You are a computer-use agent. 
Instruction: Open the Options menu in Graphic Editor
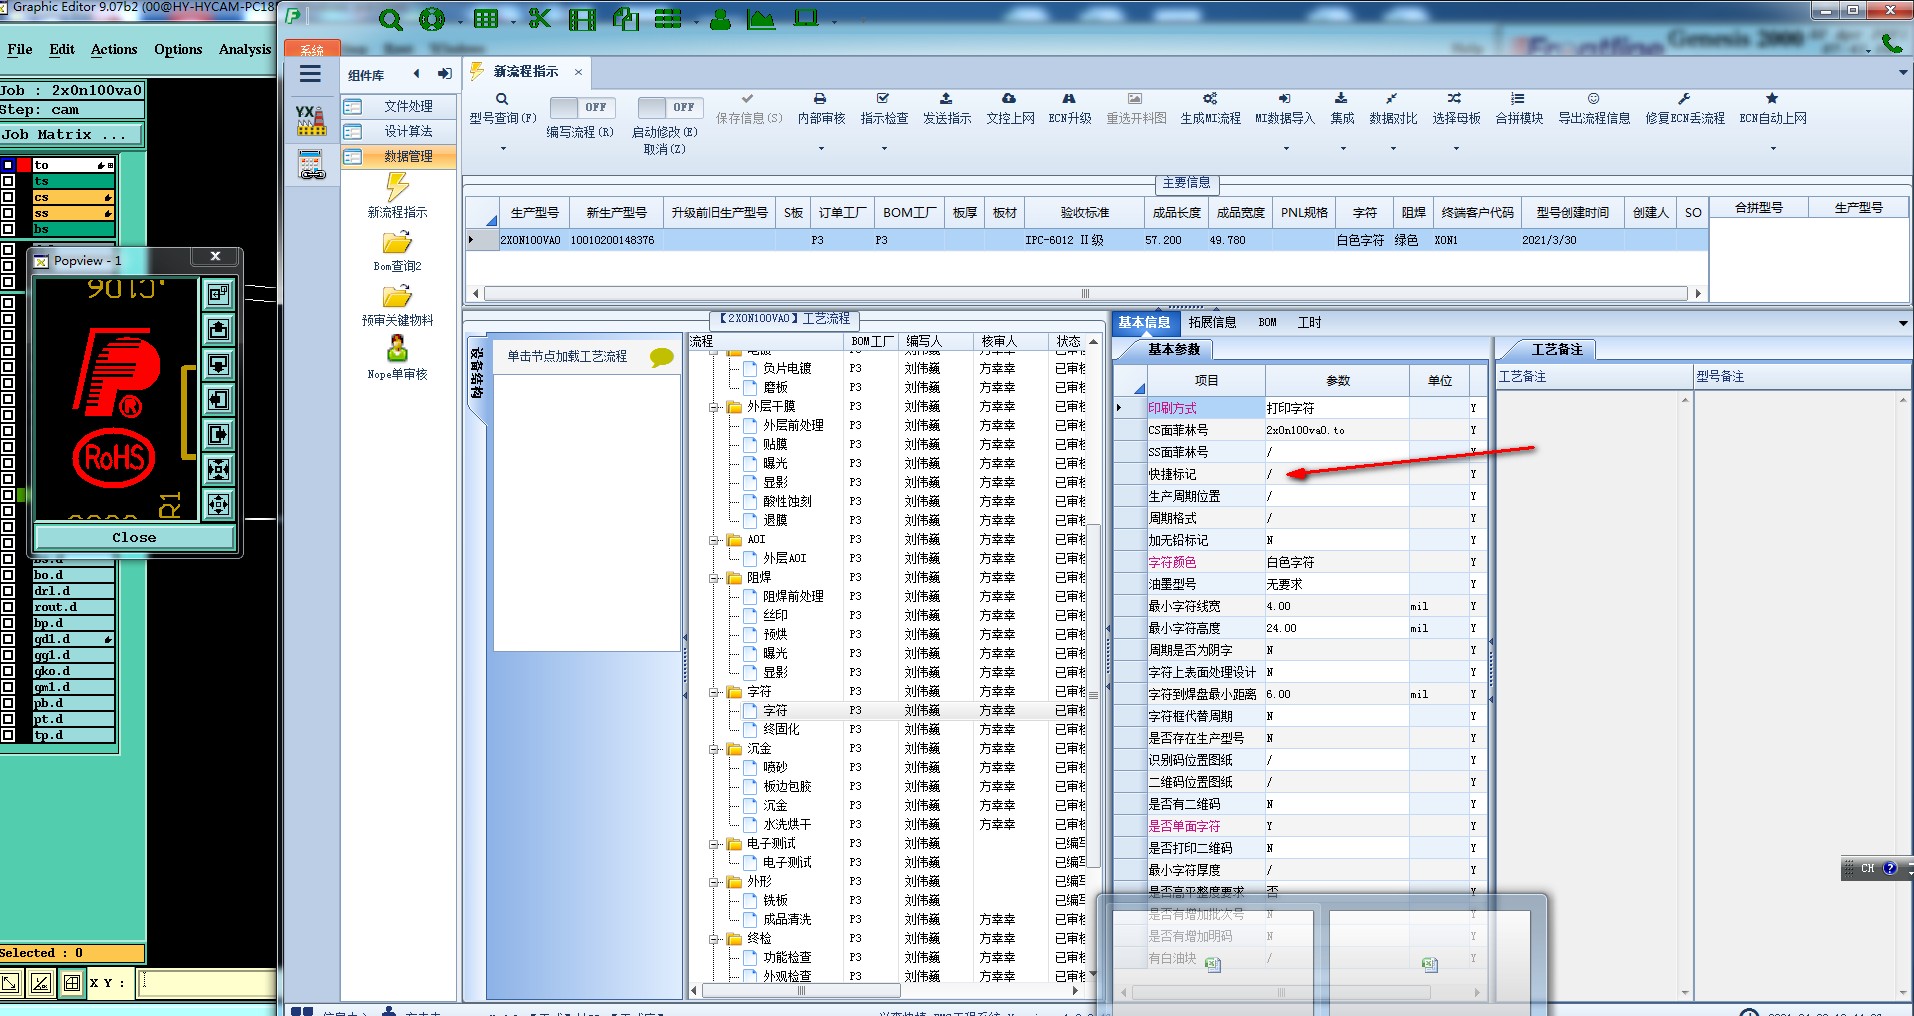[178, 49]
